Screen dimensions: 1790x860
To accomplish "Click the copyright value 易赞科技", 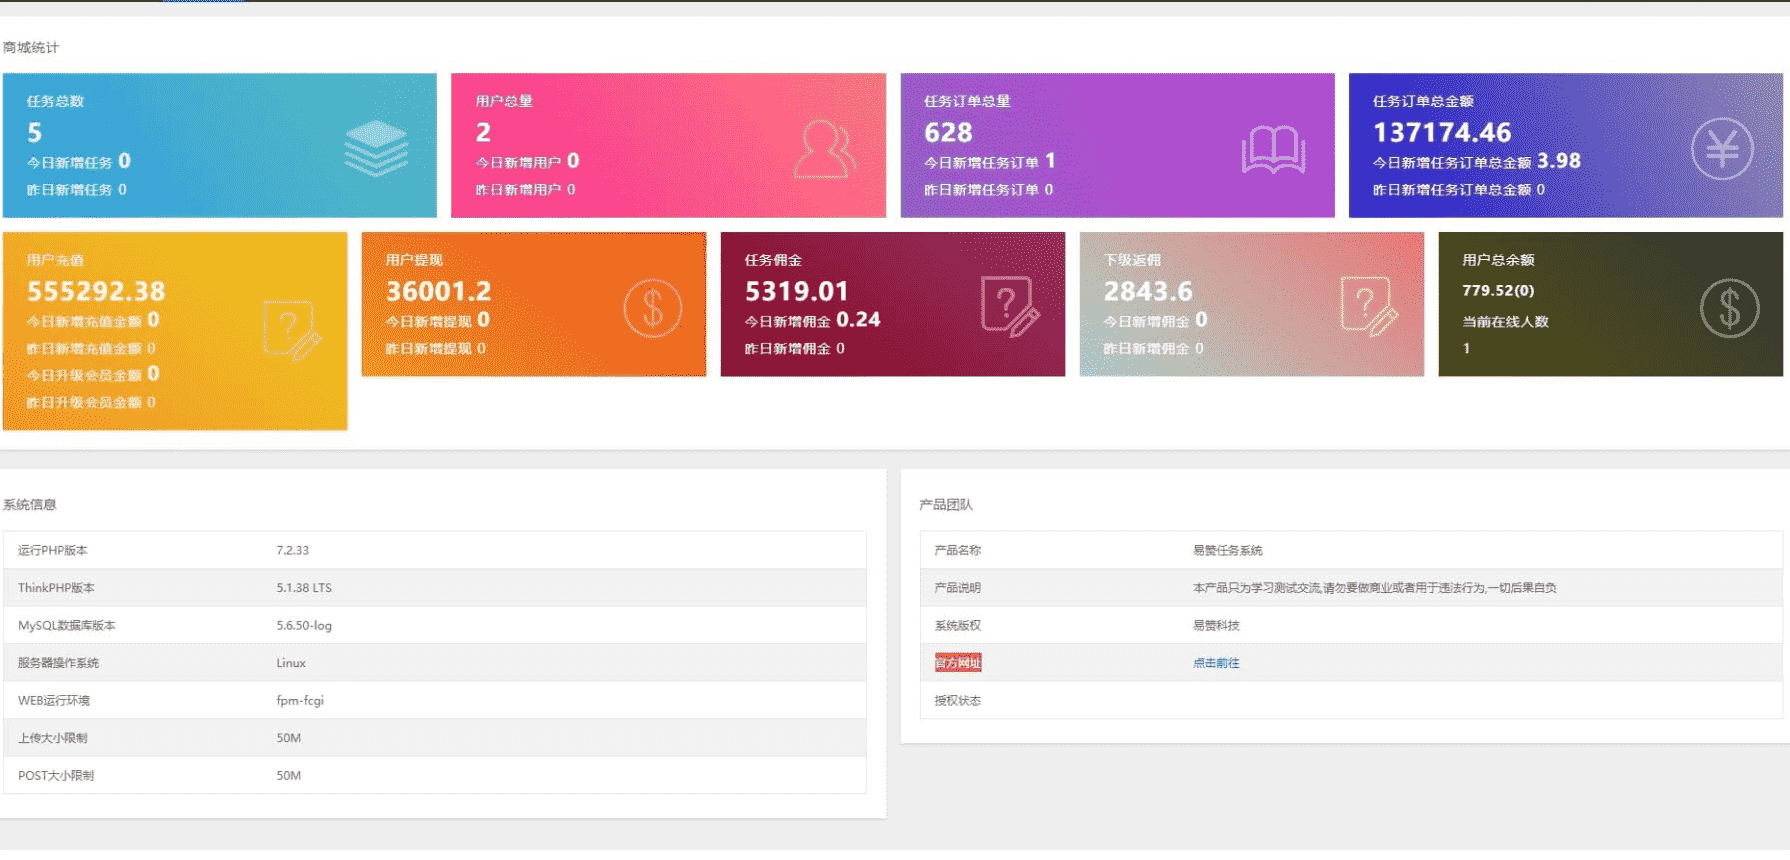I will [1216, 625].
